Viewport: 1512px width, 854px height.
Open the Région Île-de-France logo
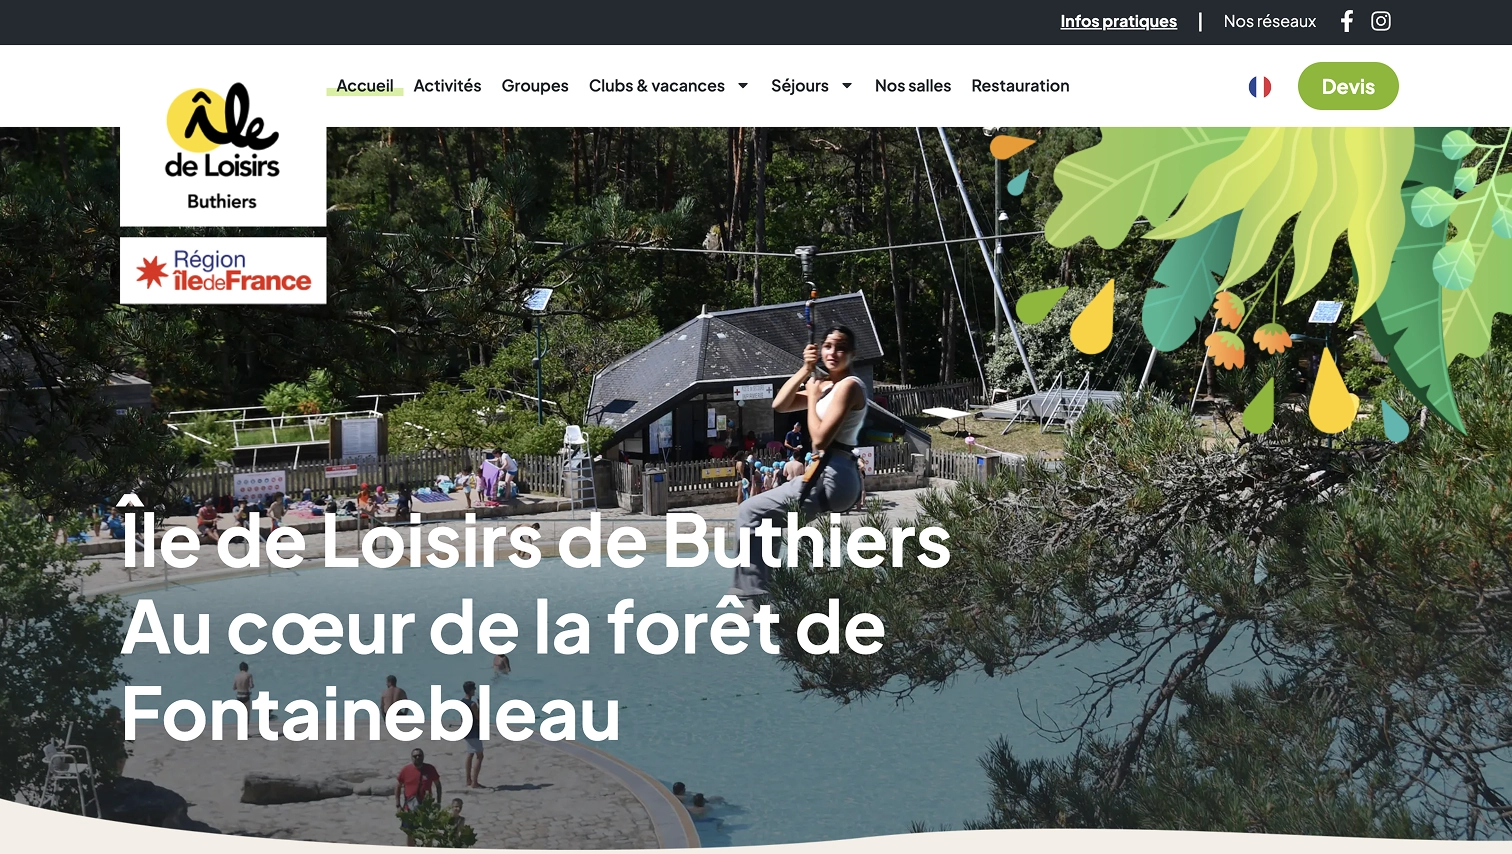click(x=223, y=270)
